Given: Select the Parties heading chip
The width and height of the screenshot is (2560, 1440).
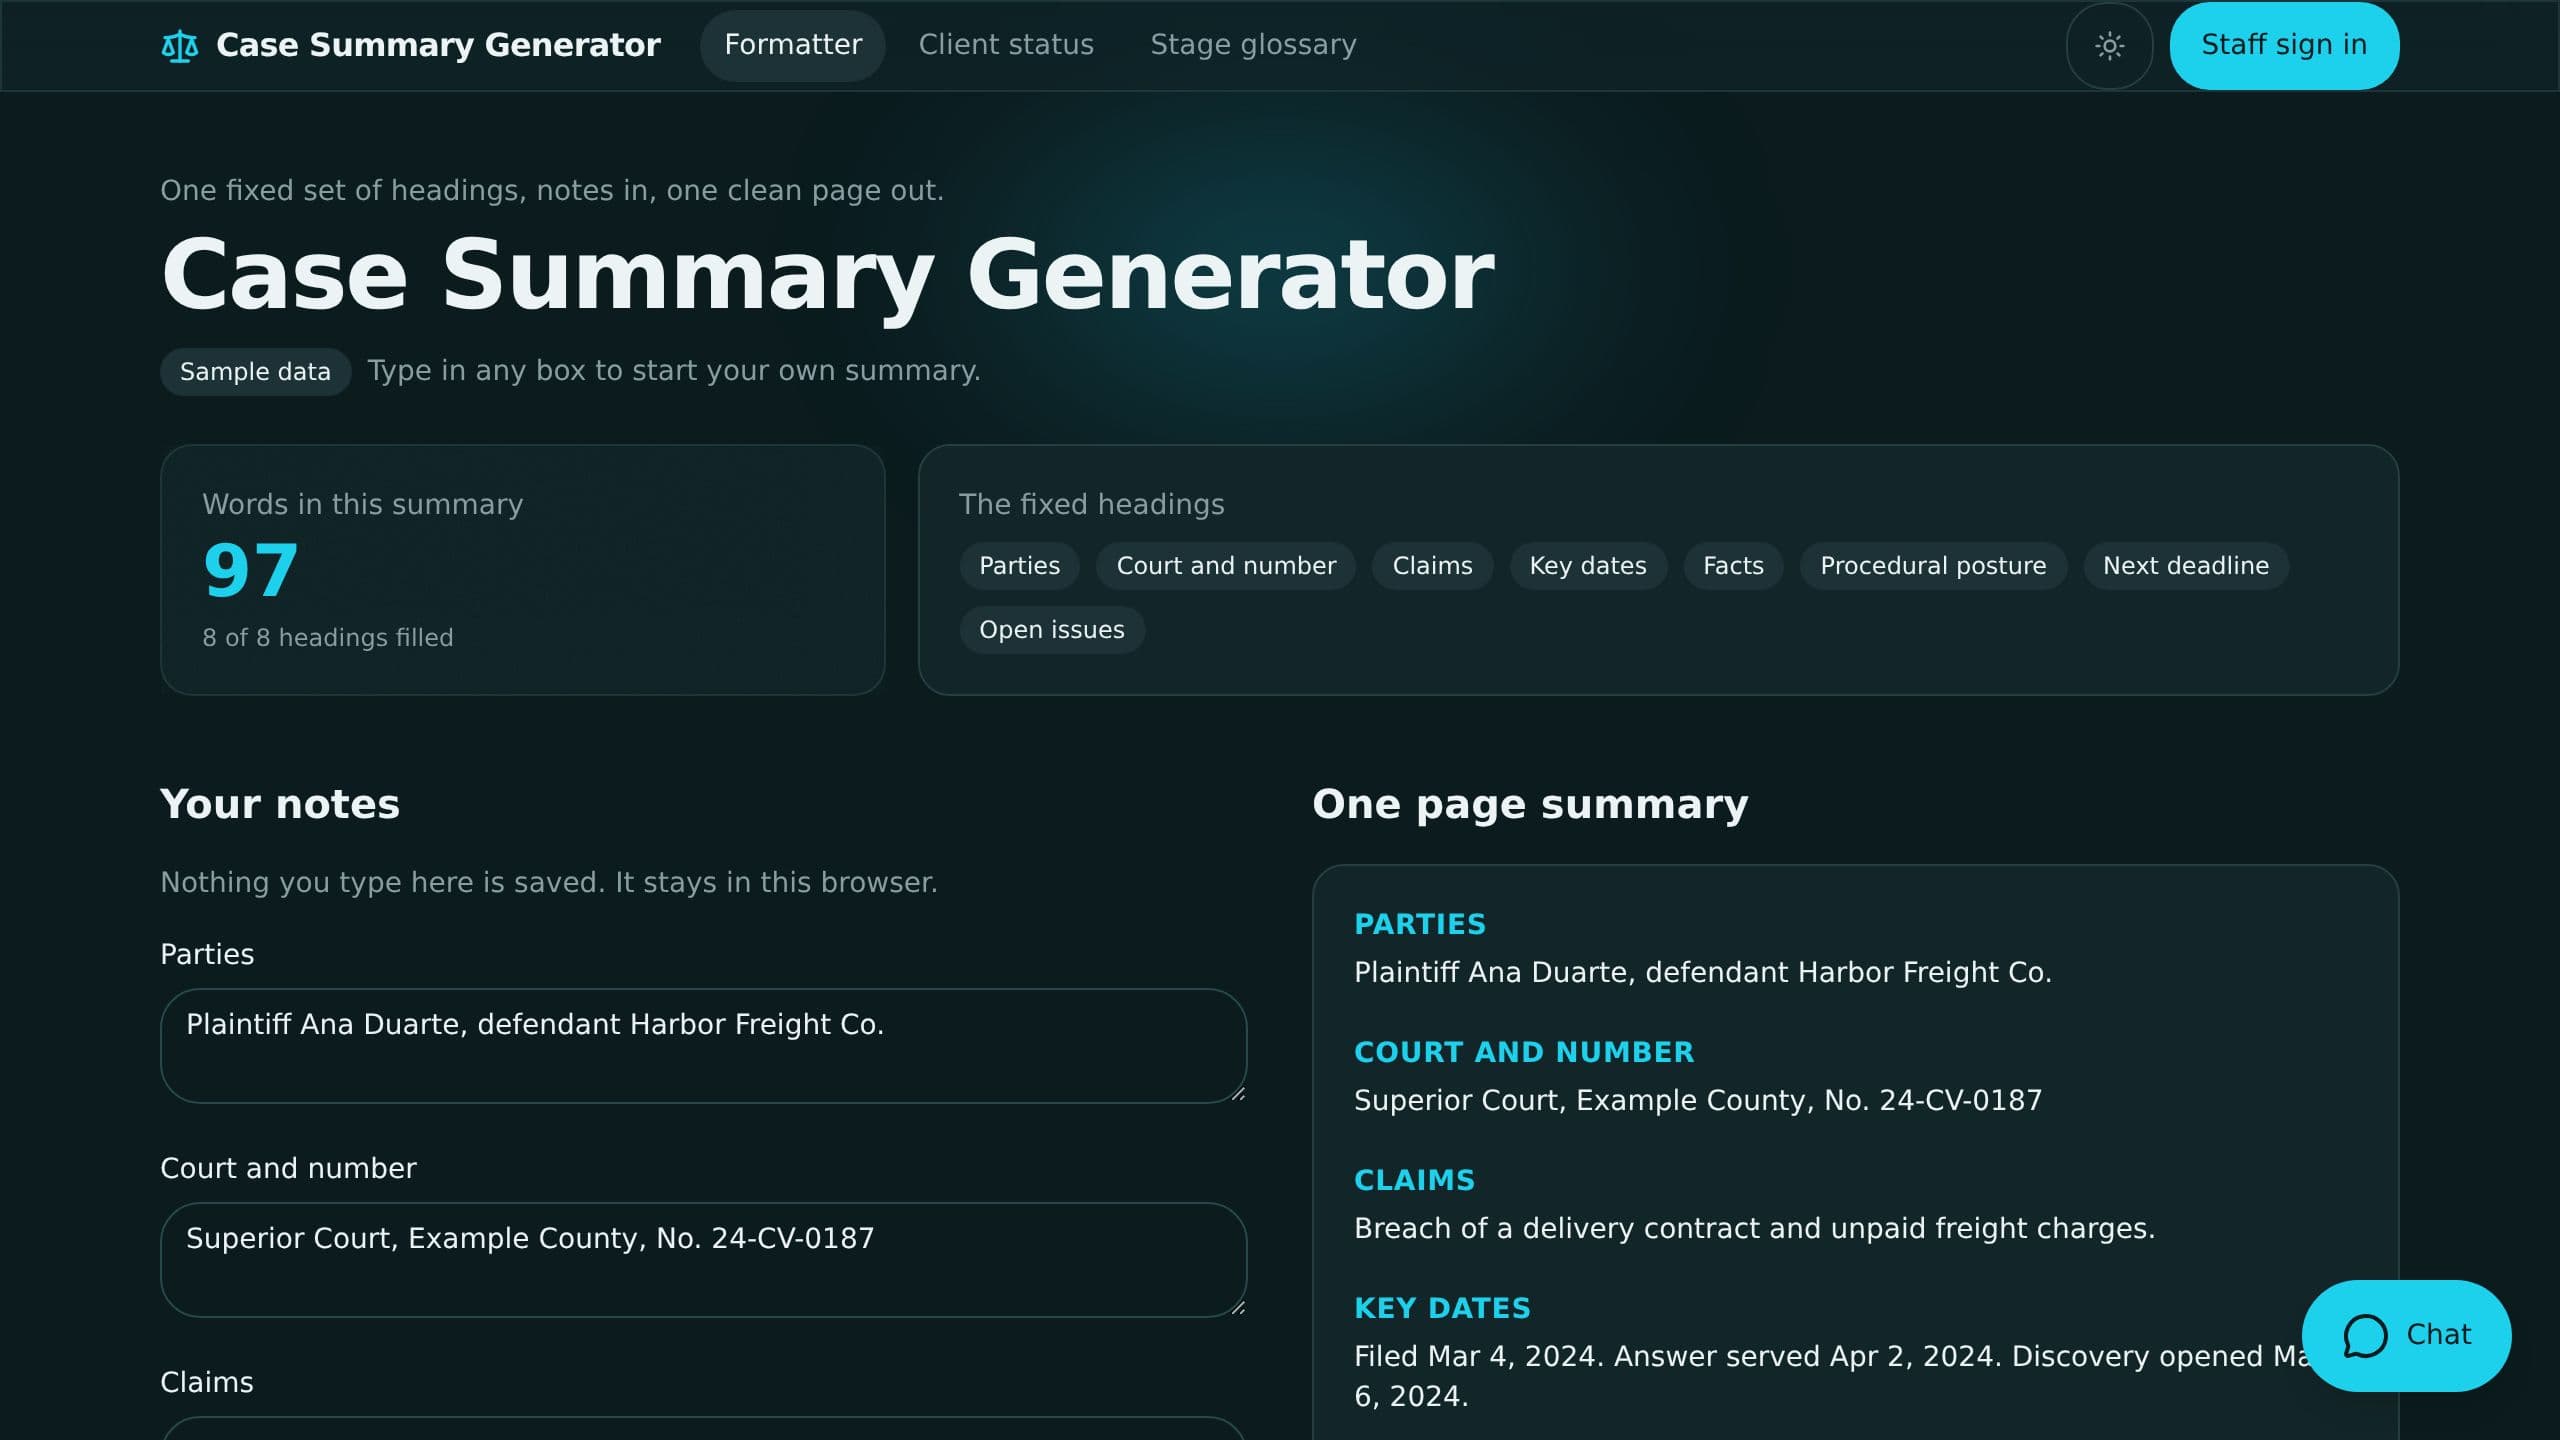Looking at the screenshot, I should point(1019,566).
